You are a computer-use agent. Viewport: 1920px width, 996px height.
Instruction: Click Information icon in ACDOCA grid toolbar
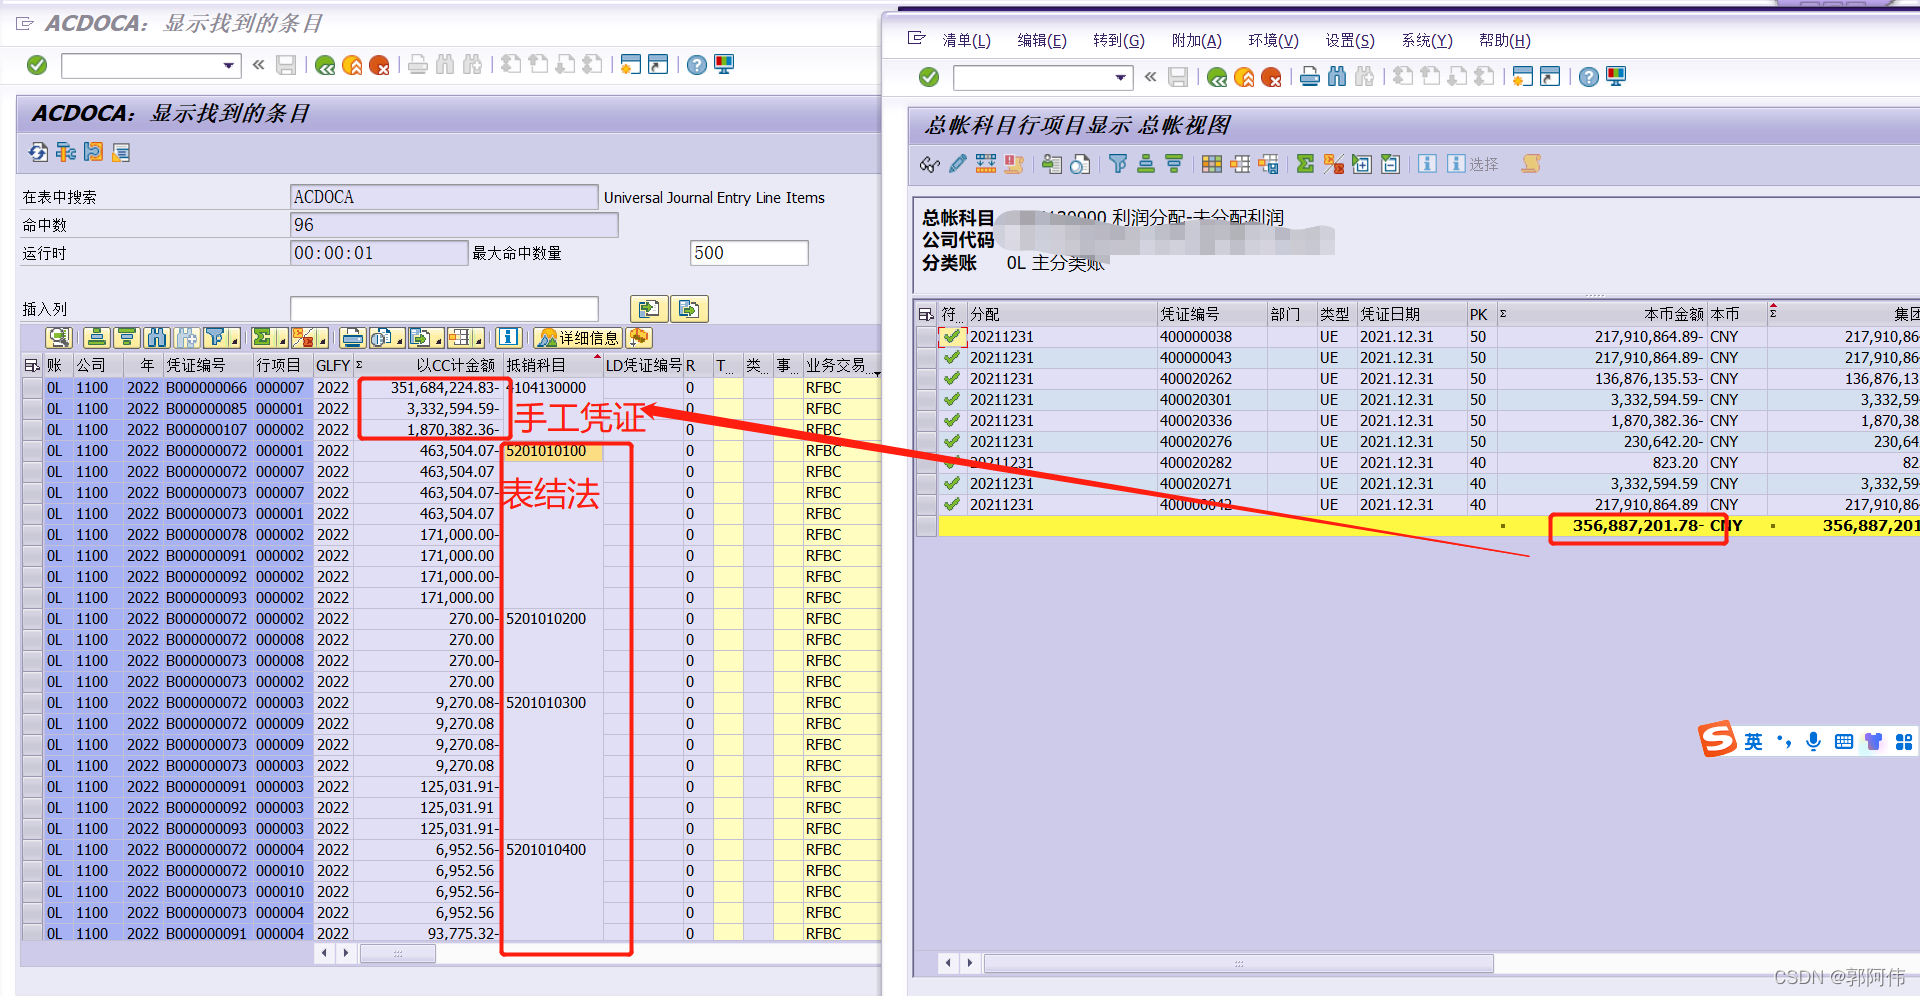tap(508, 338)
